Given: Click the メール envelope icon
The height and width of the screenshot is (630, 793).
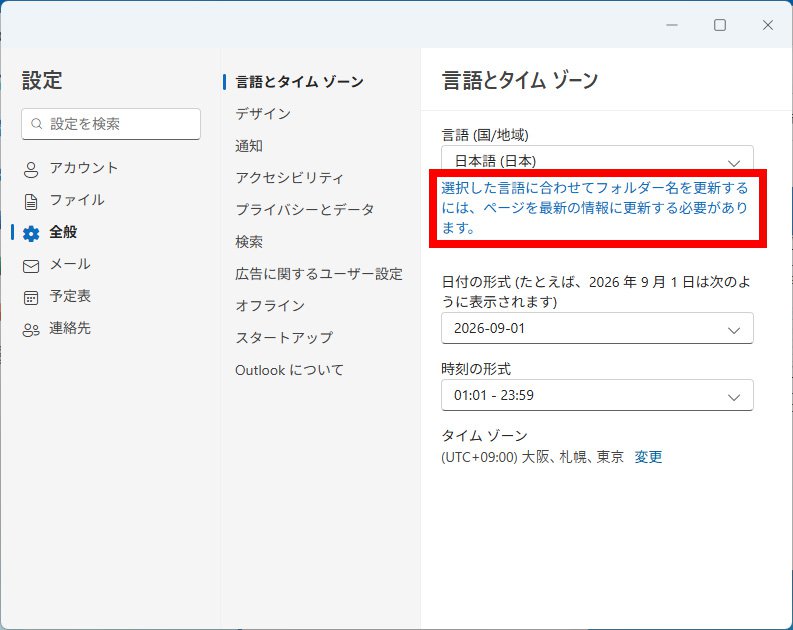Looking at the screenshot, I should click(x=31, y=265).
